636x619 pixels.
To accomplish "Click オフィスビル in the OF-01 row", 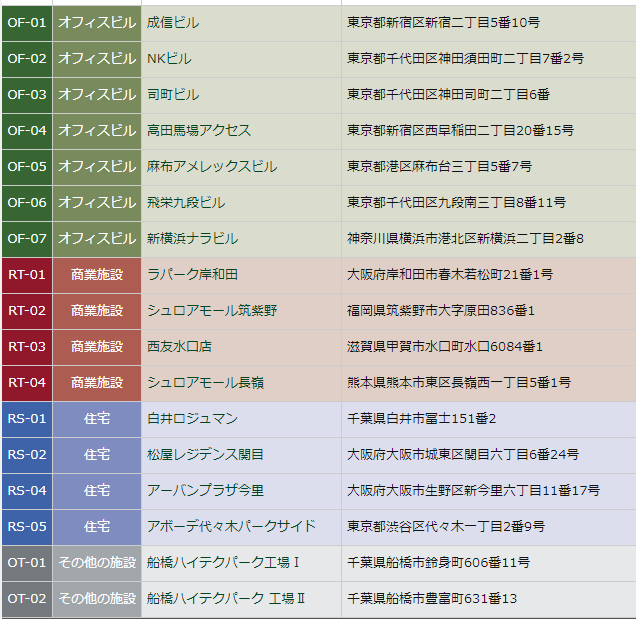I will tap(97, 23).
